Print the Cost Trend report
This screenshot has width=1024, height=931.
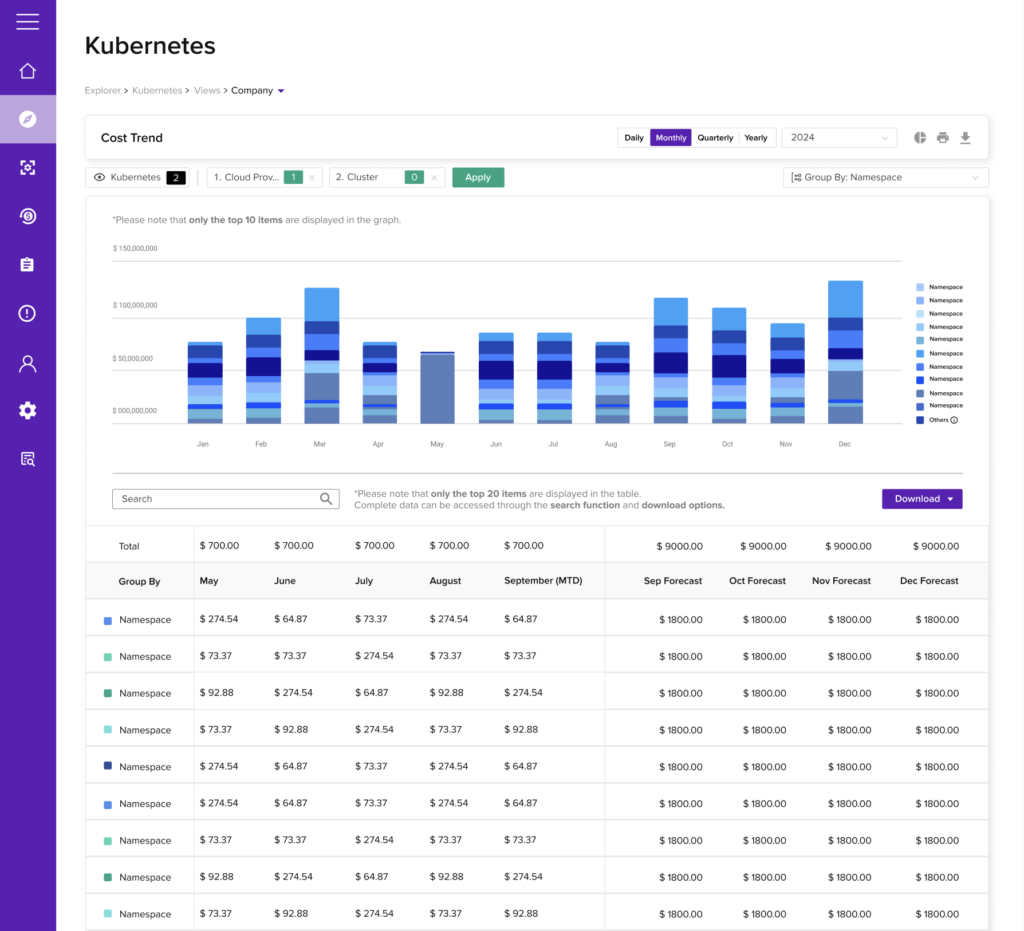pyautogui.click(x=942, y=138)
